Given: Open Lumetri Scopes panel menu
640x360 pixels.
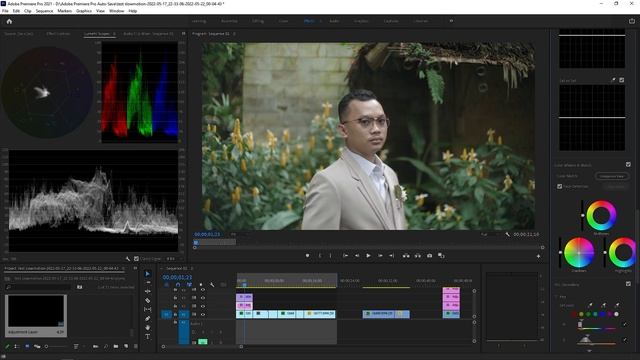Looking at the screenshot, I should 114,34.
